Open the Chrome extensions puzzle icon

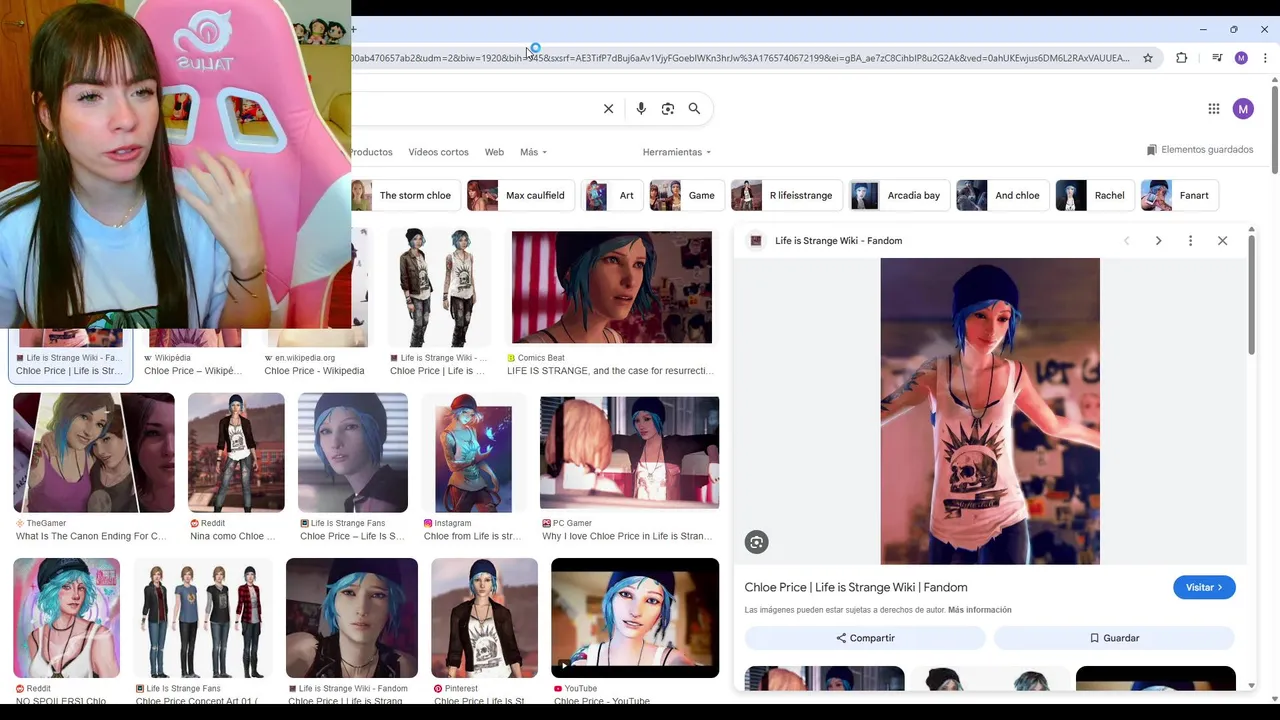point(1181,58)
